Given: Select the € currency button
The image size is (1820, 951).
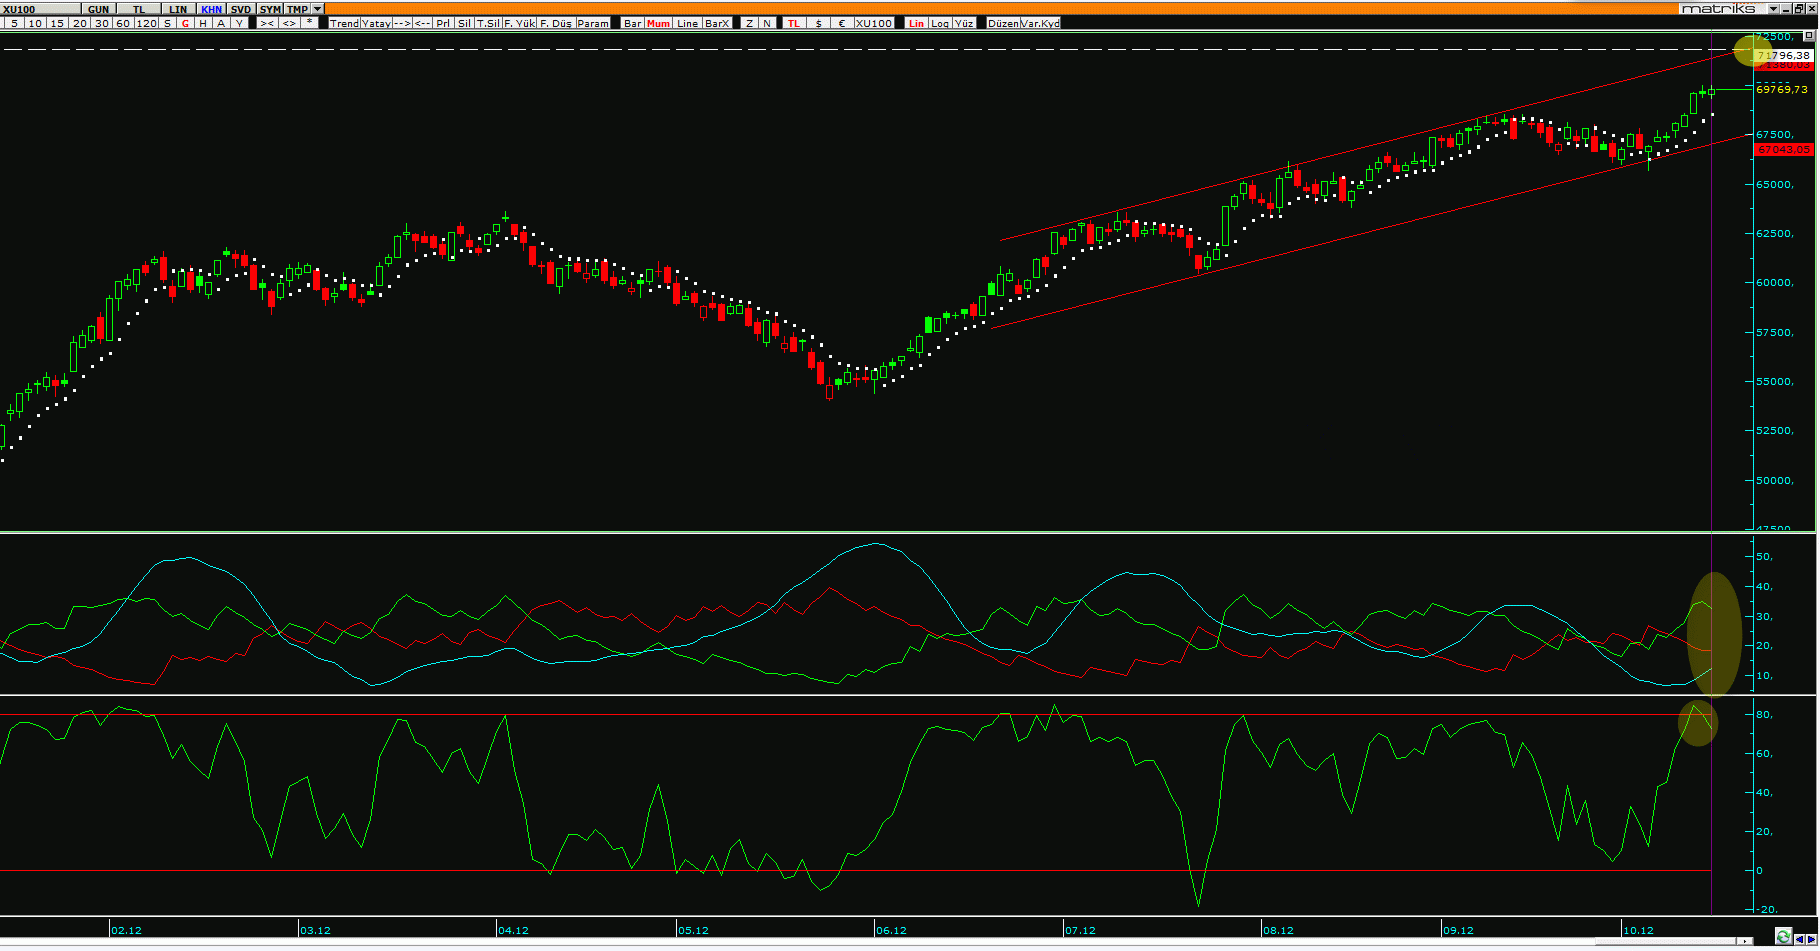Looking at the screenshot, I should click(x=841, y=23).
